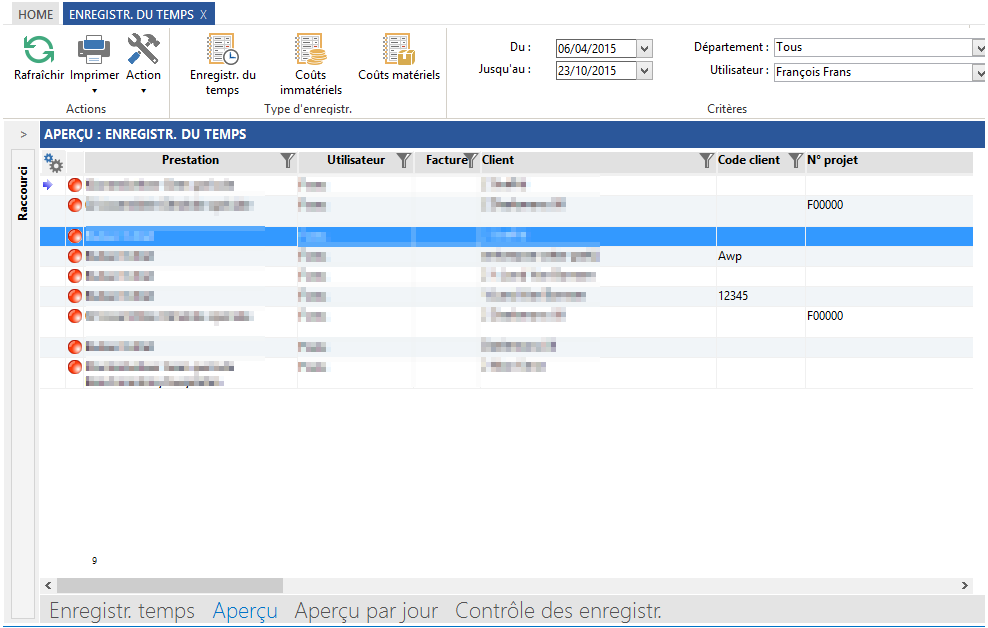This screenshot has width=988, height=628.
Task: Close the ENREGISTR. DU TEMPS tab
Action: (204, 14)
